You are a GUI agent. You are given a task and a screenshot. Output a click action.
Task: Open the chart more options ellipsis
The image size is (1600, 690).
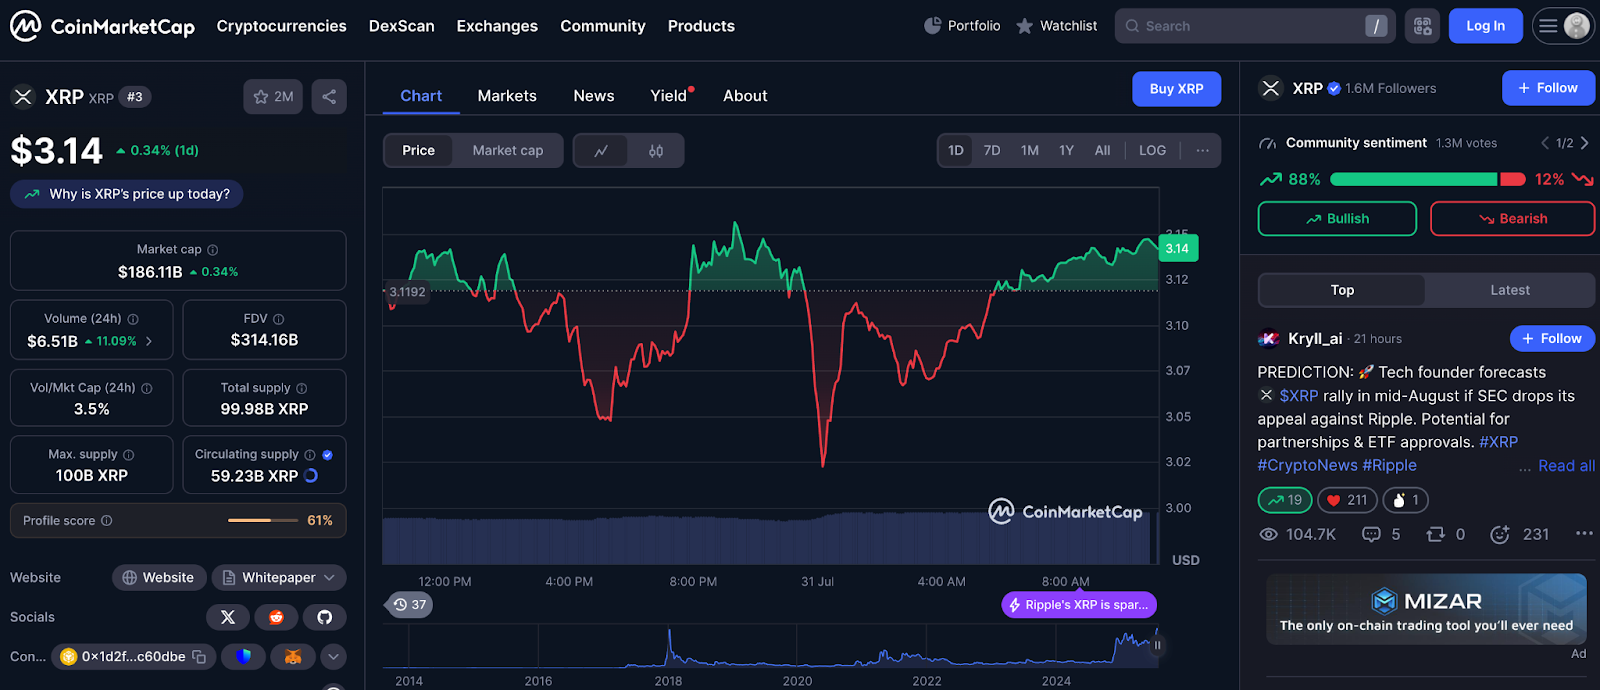click(1202, 151)
